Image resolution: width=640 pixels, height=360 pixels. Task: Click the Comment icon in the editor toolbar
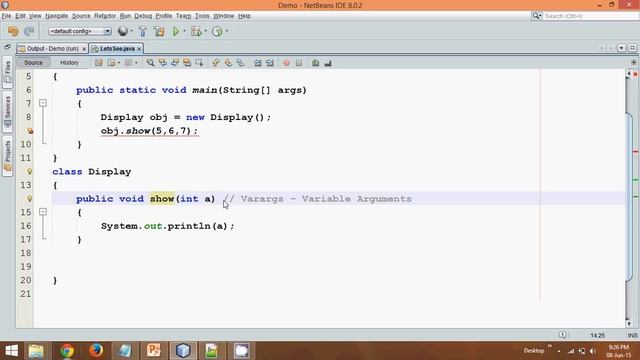click(316, 63)
